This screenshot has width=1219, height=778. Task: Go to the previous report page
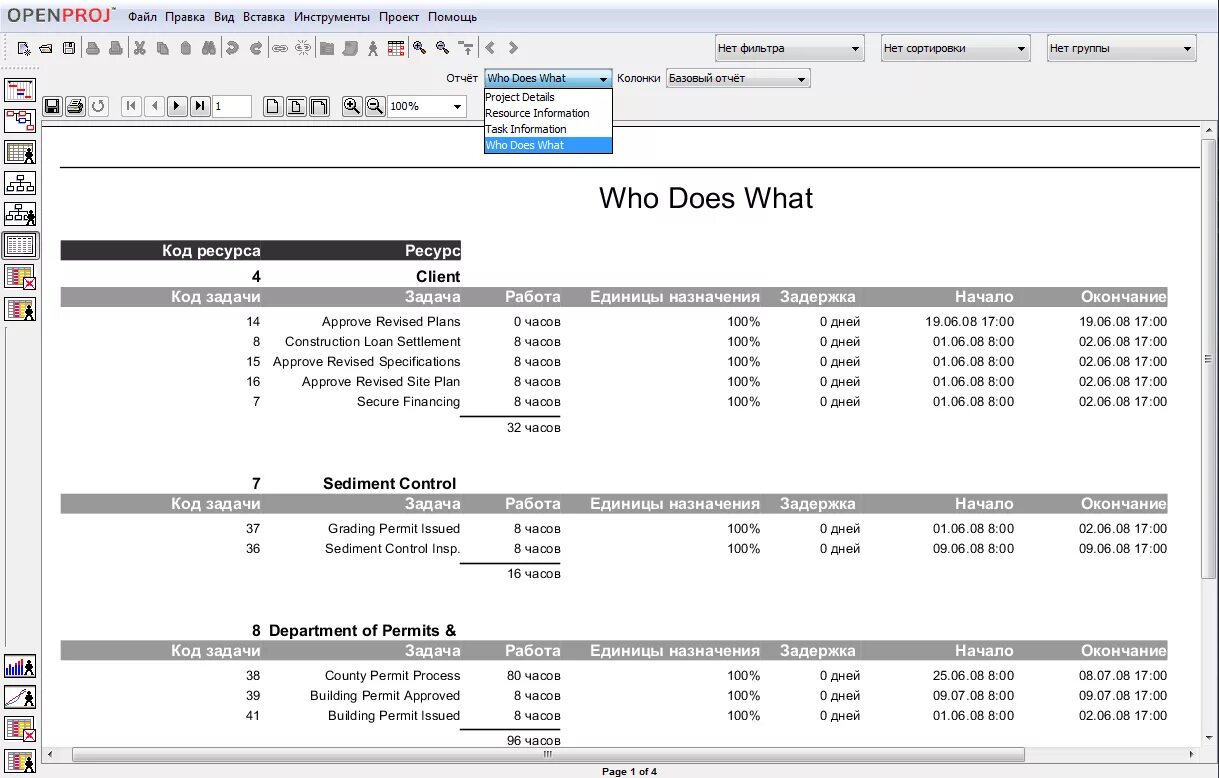[154, 106]
